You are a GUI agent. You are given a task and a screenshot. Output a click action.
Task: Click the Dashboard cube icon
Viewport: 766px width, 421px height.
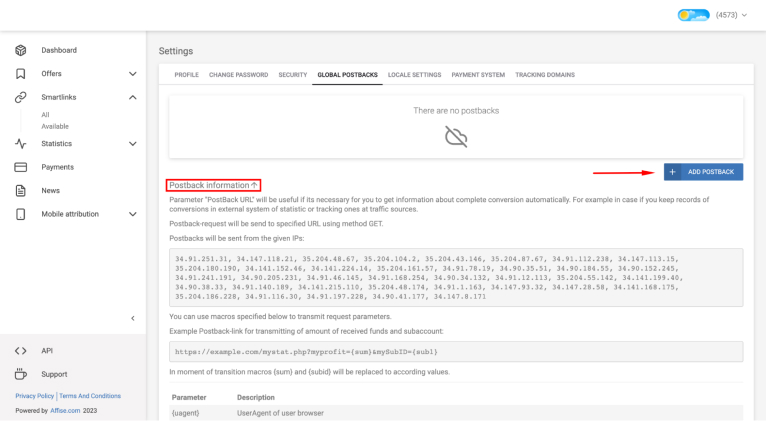pos(20,50)
